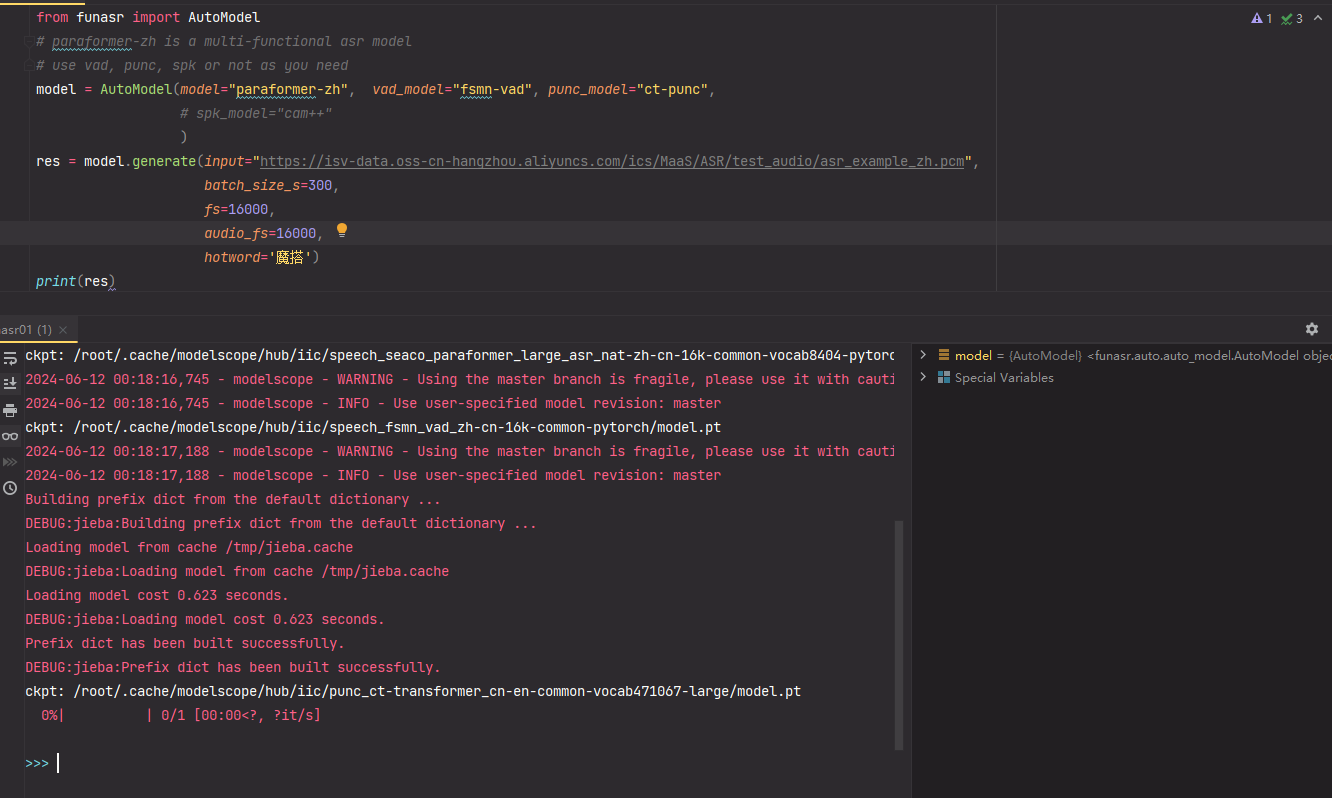Click the console vertical scrollbar
1332x798 pixels.
click(x=899, y=634)
